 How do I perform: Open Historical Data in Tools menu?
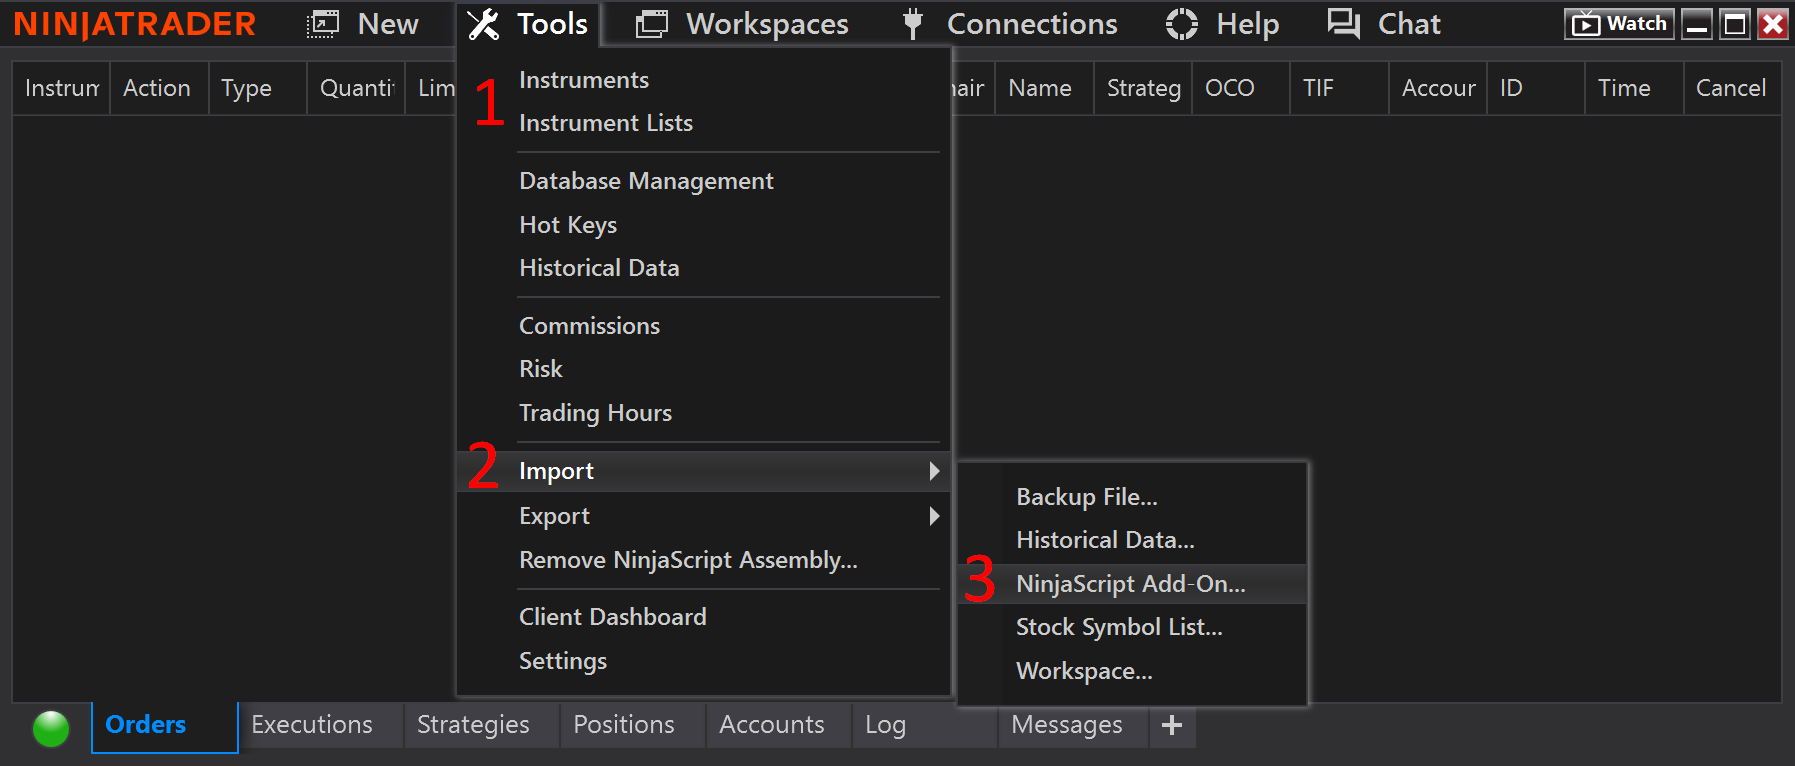tap(599, 268)
